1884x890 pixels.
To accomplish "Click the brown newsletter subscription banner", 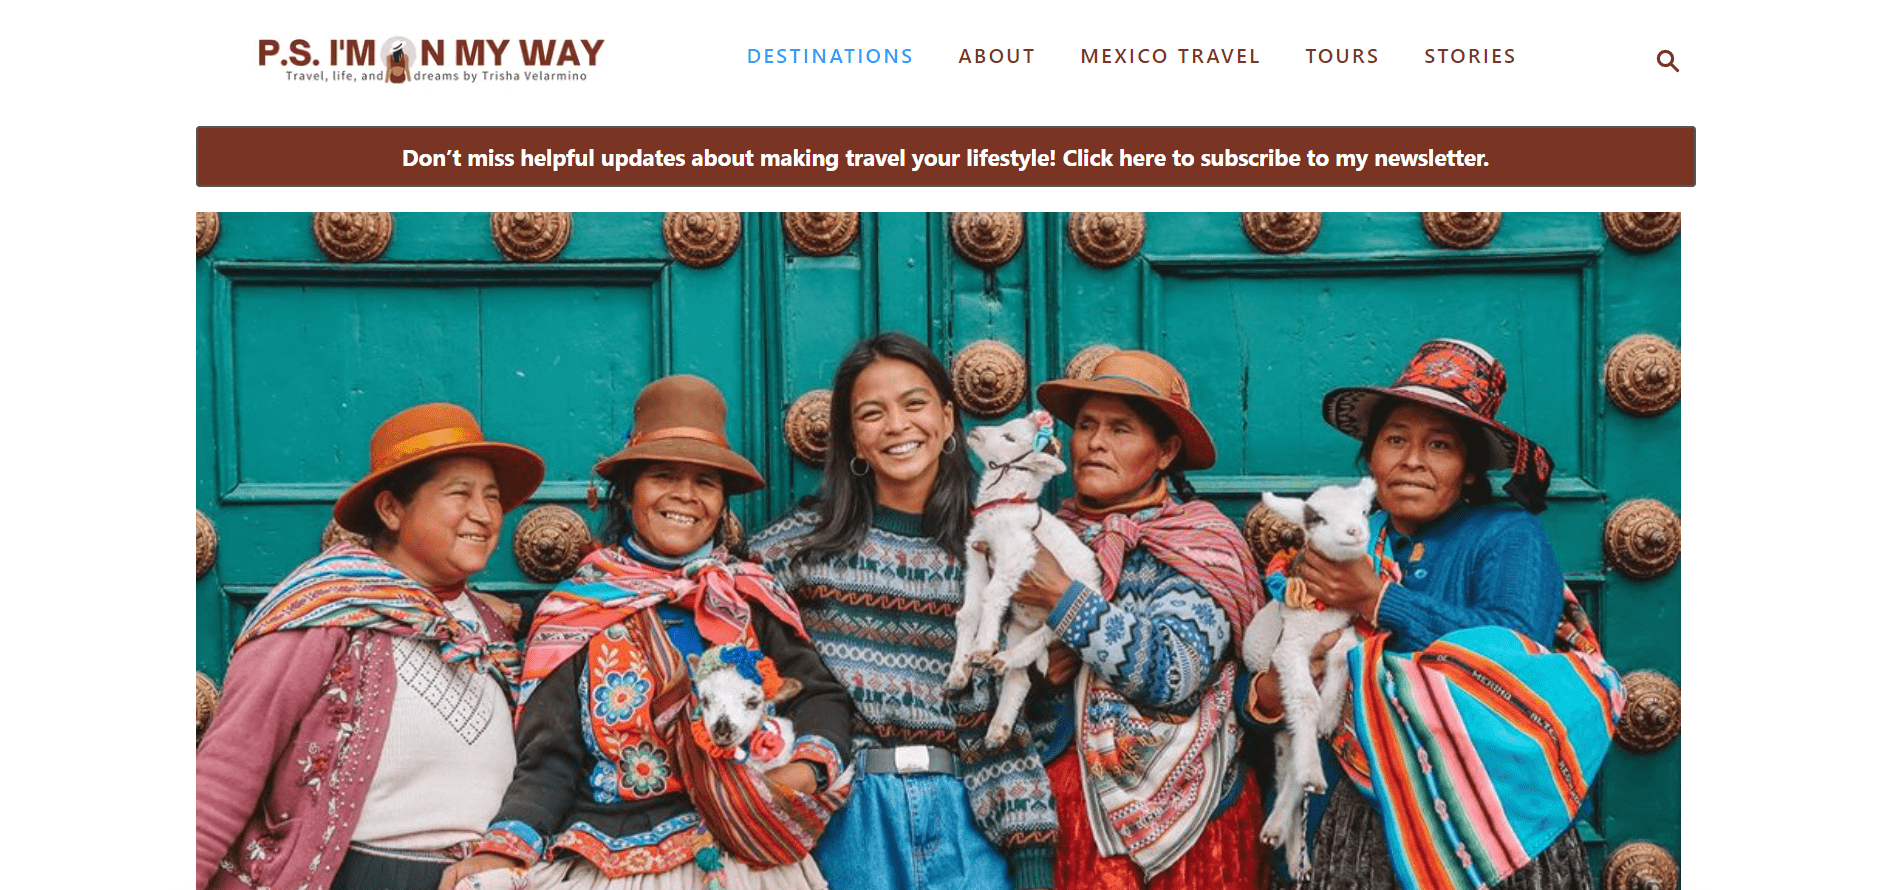I will click(945, 157).
